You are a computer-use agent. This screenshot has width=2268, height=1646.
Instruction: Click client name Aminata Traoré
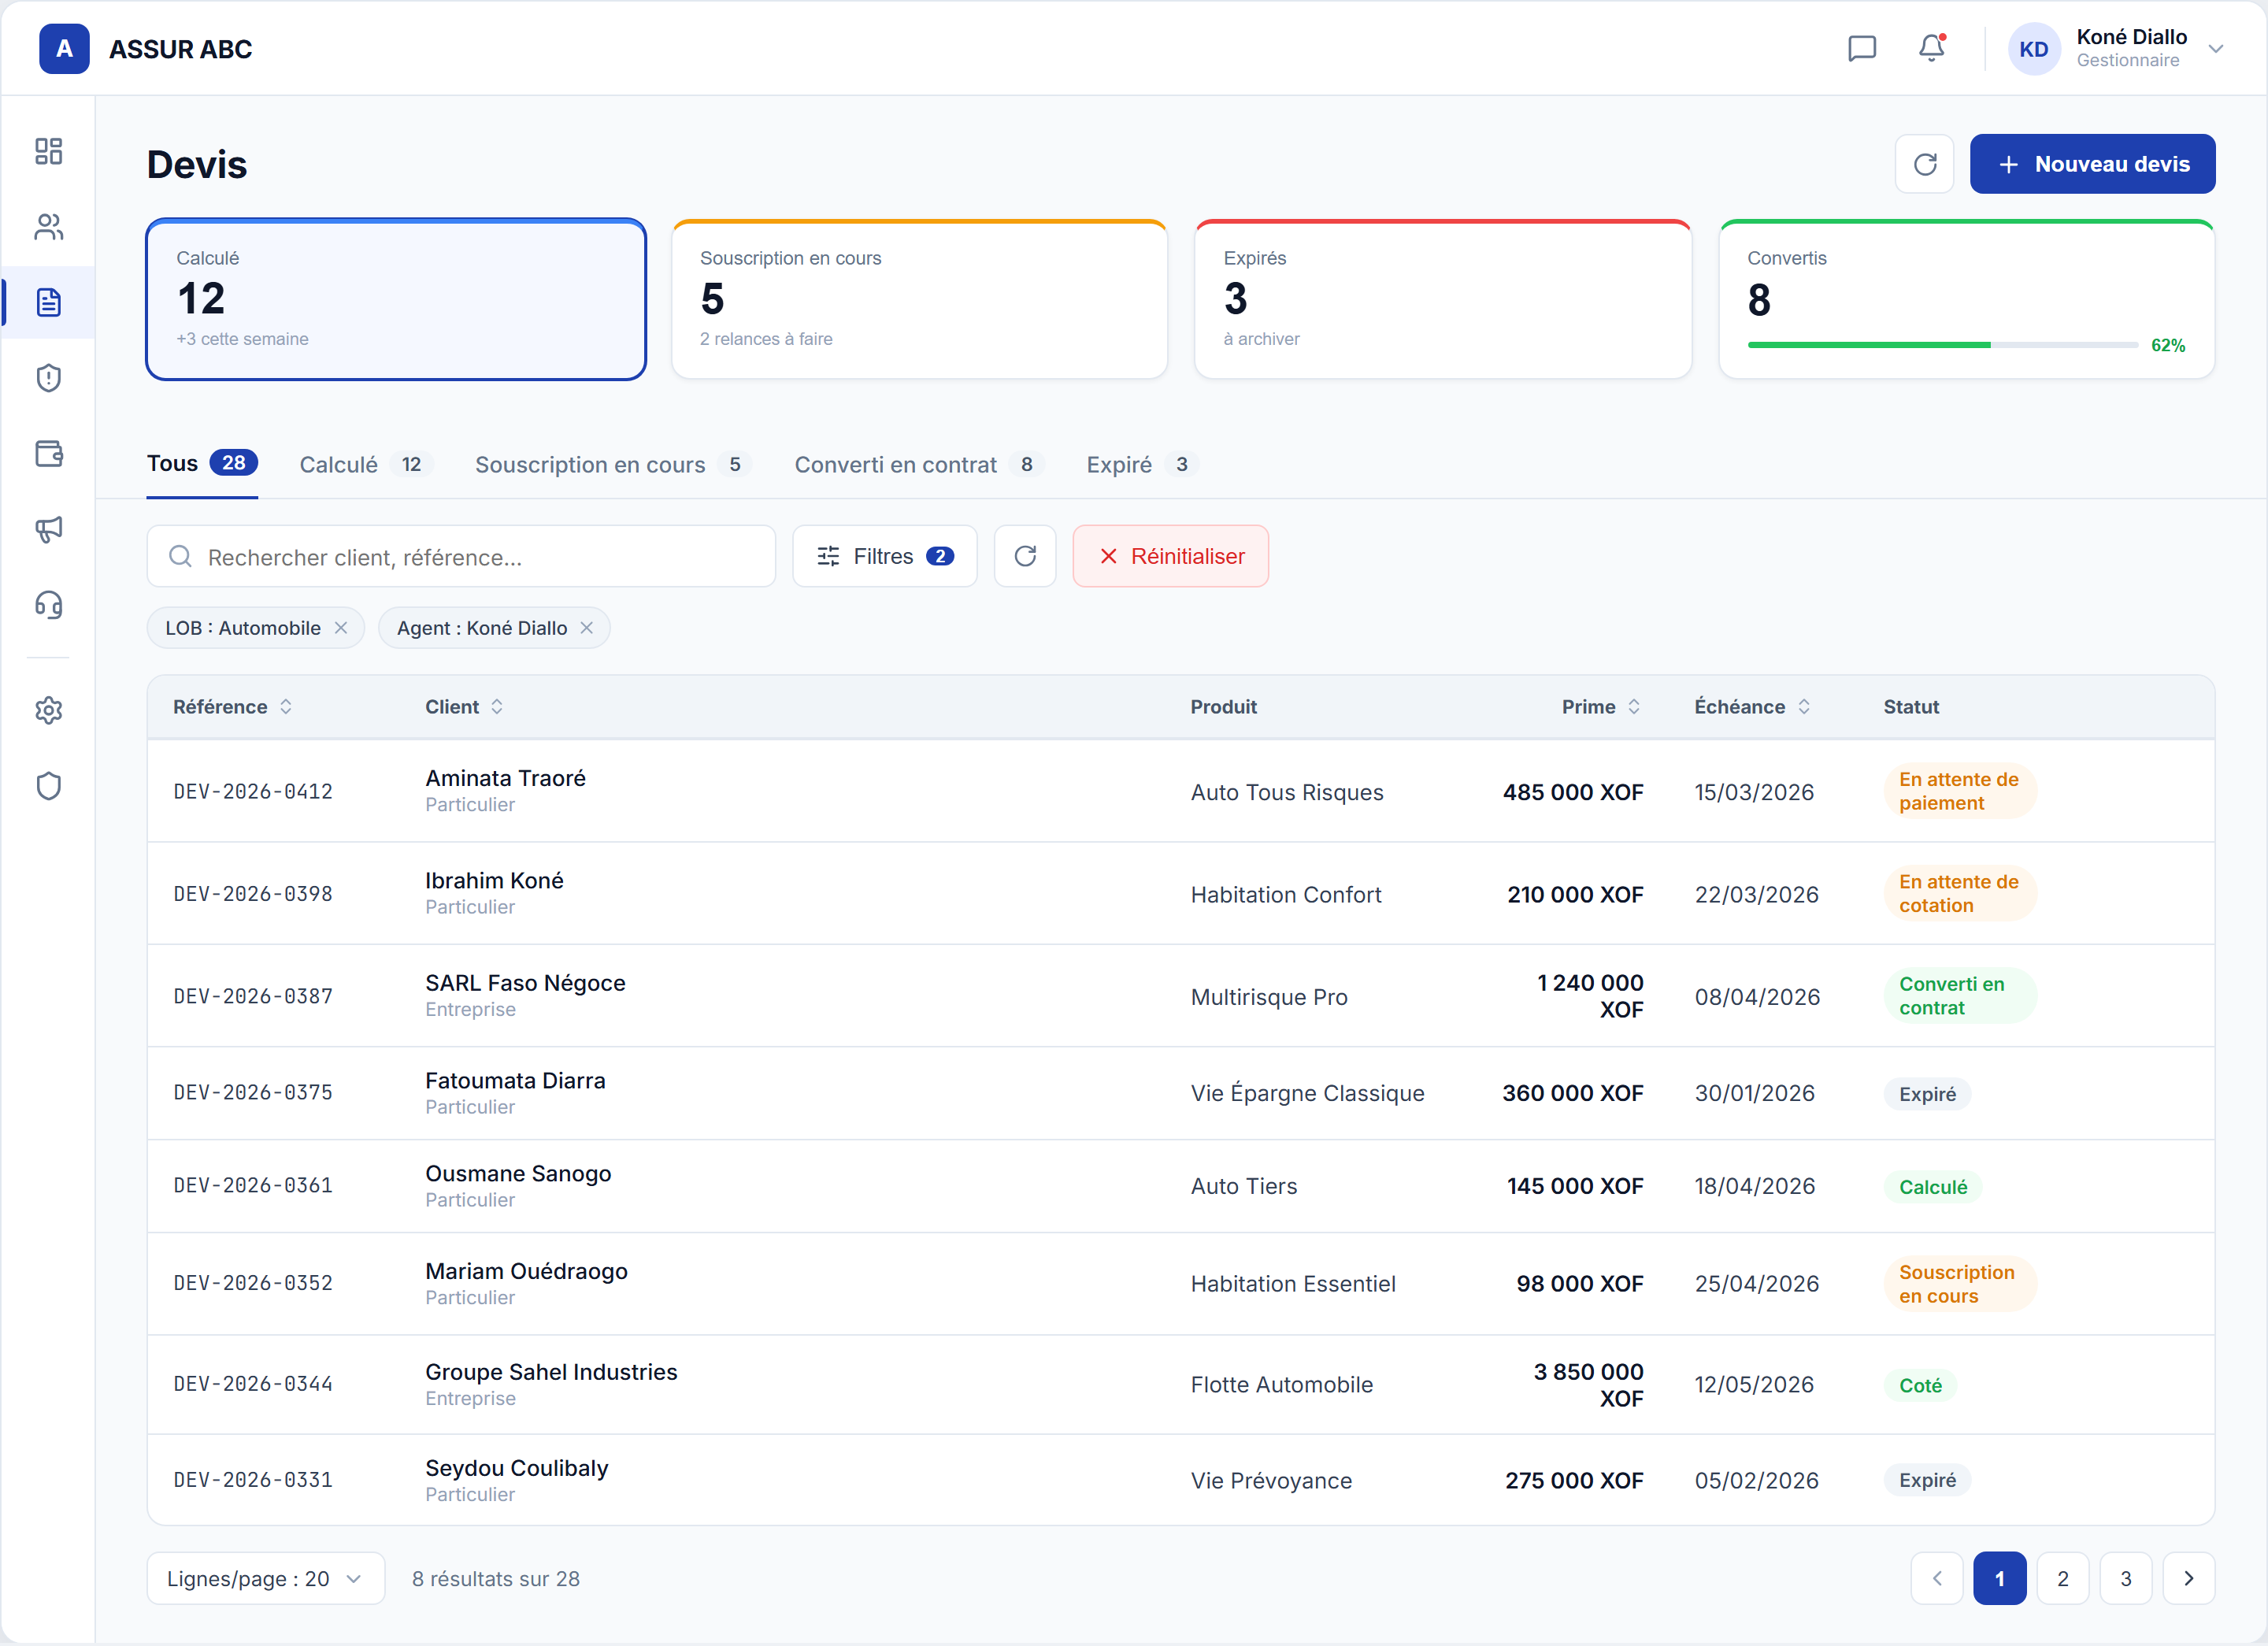(505, 778)
